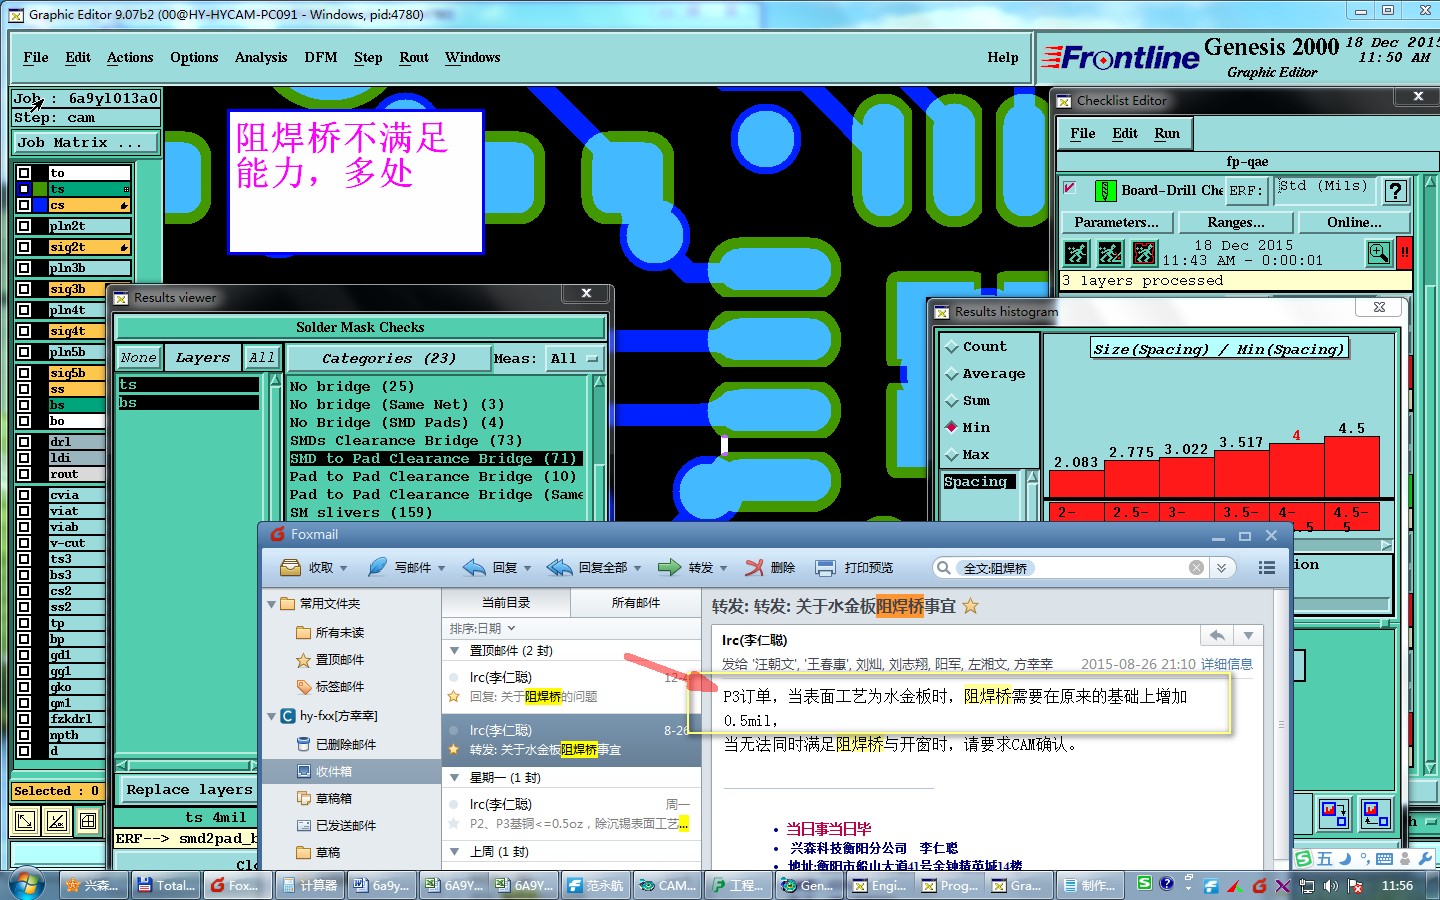Open the Analysis menu
Viewport: 1440px width, 900px height.
coord(261,58)
